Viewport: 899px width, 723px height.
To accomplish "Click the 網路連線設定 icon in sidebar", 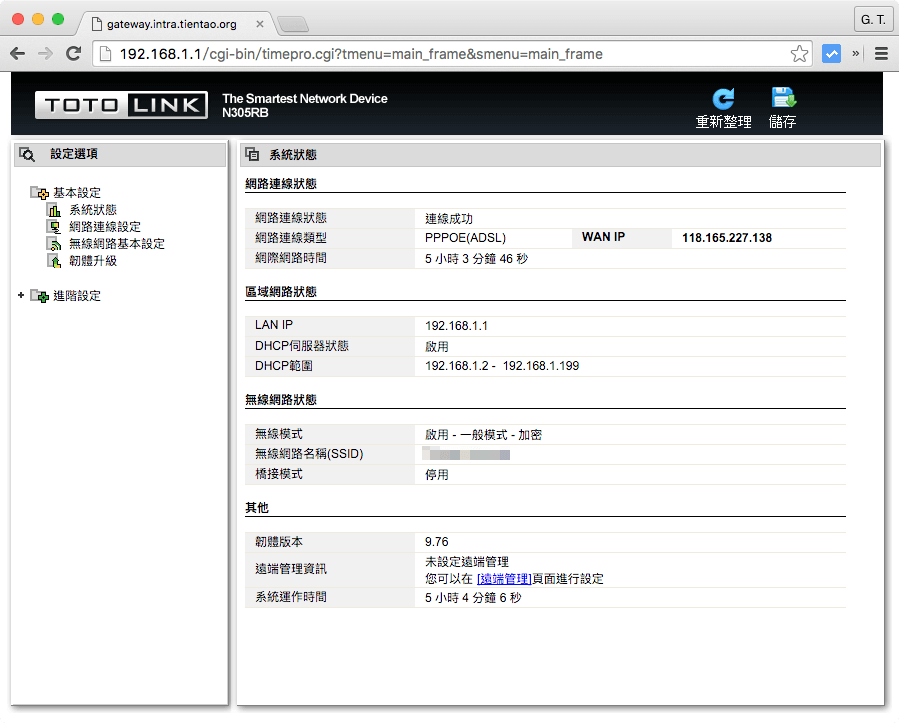I will pyautogui.click(x=54, y=227).
